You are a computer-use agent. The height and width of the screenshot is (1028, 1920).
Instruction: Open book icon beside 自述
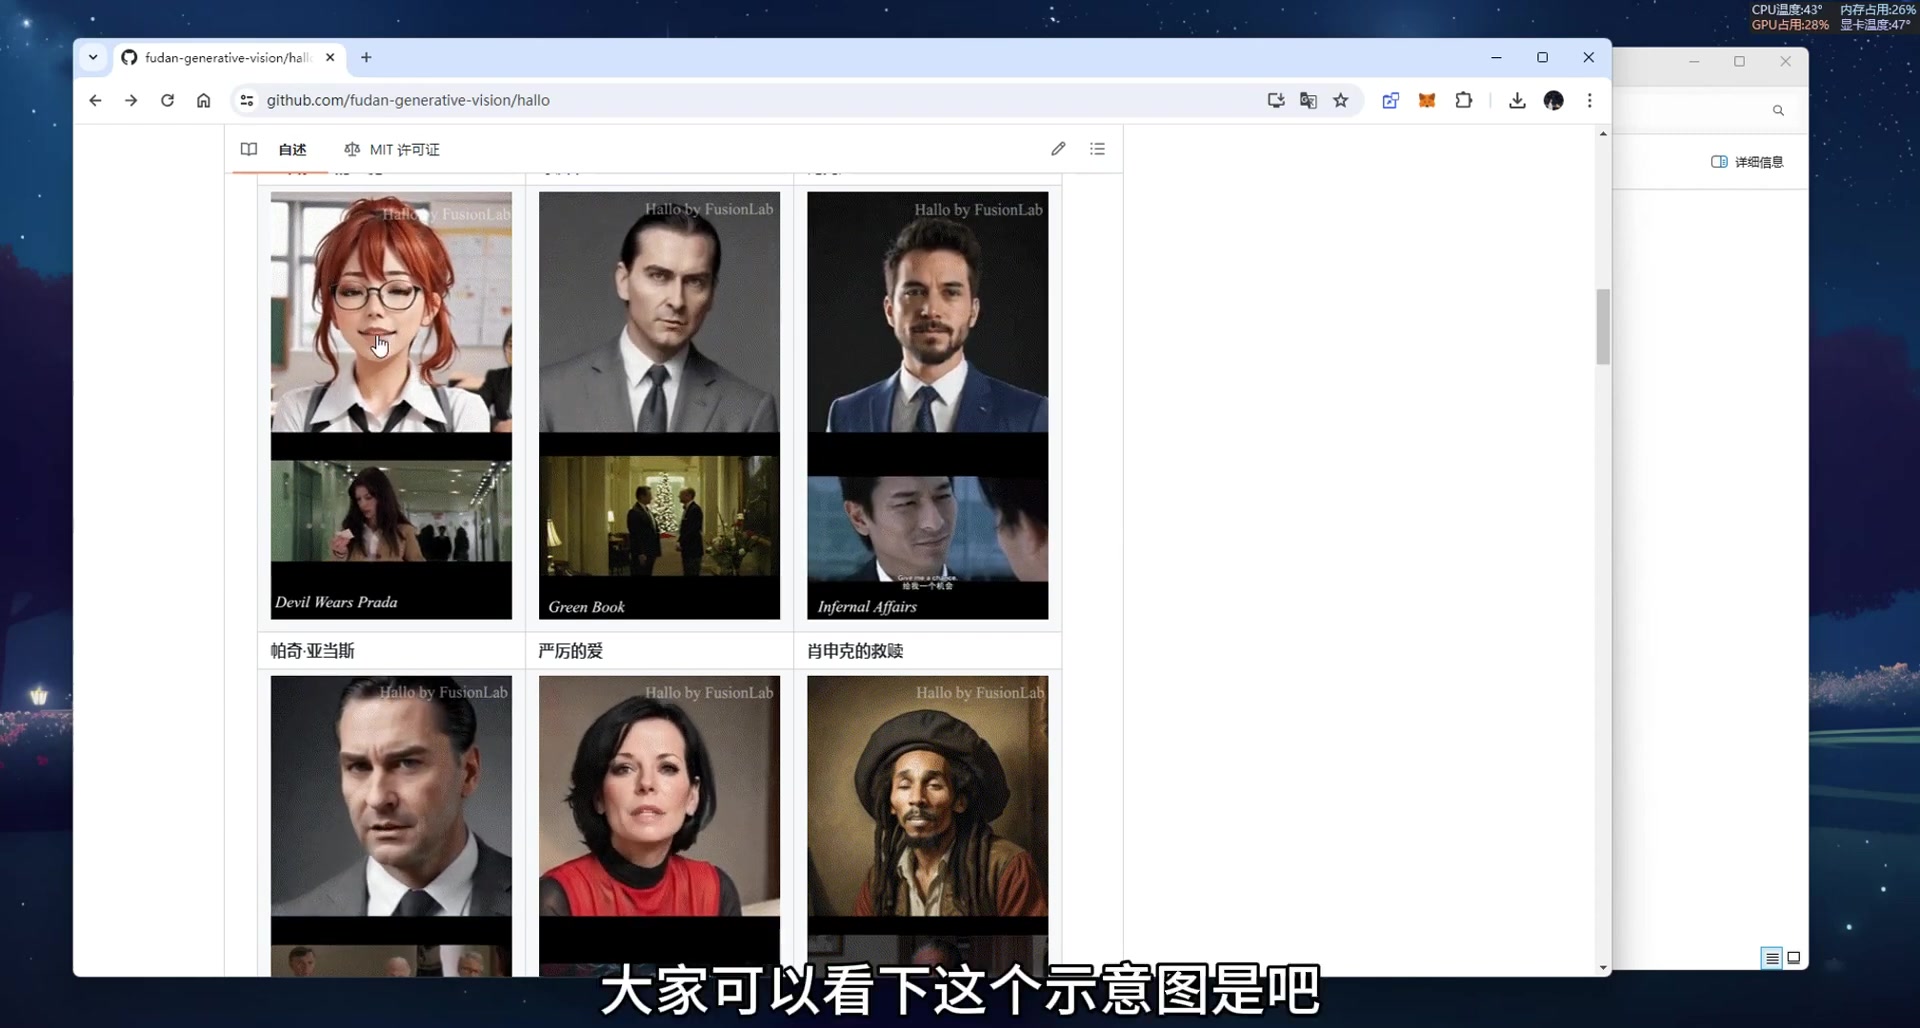click(249, 149)
